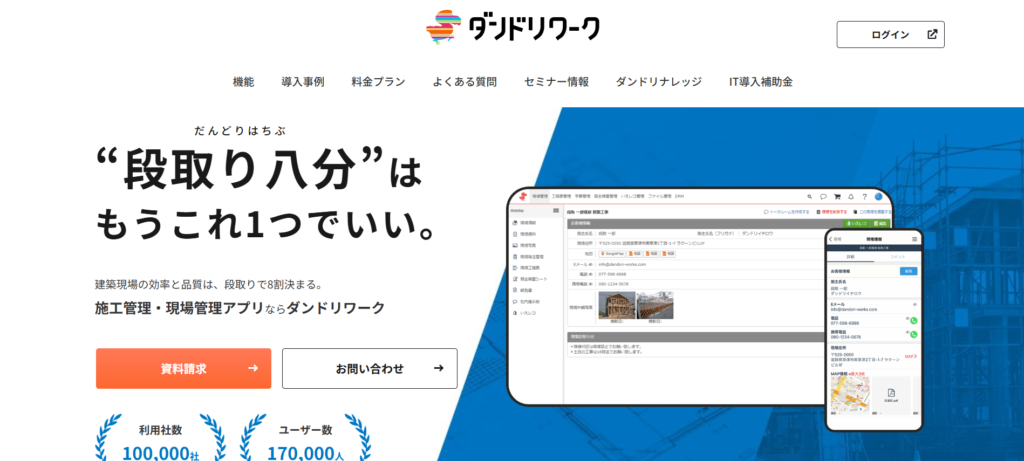Tap the back chevron in the phone mockup header
Screen dimensions: 1024x461
pyautogui.click(x=831, y=239)
